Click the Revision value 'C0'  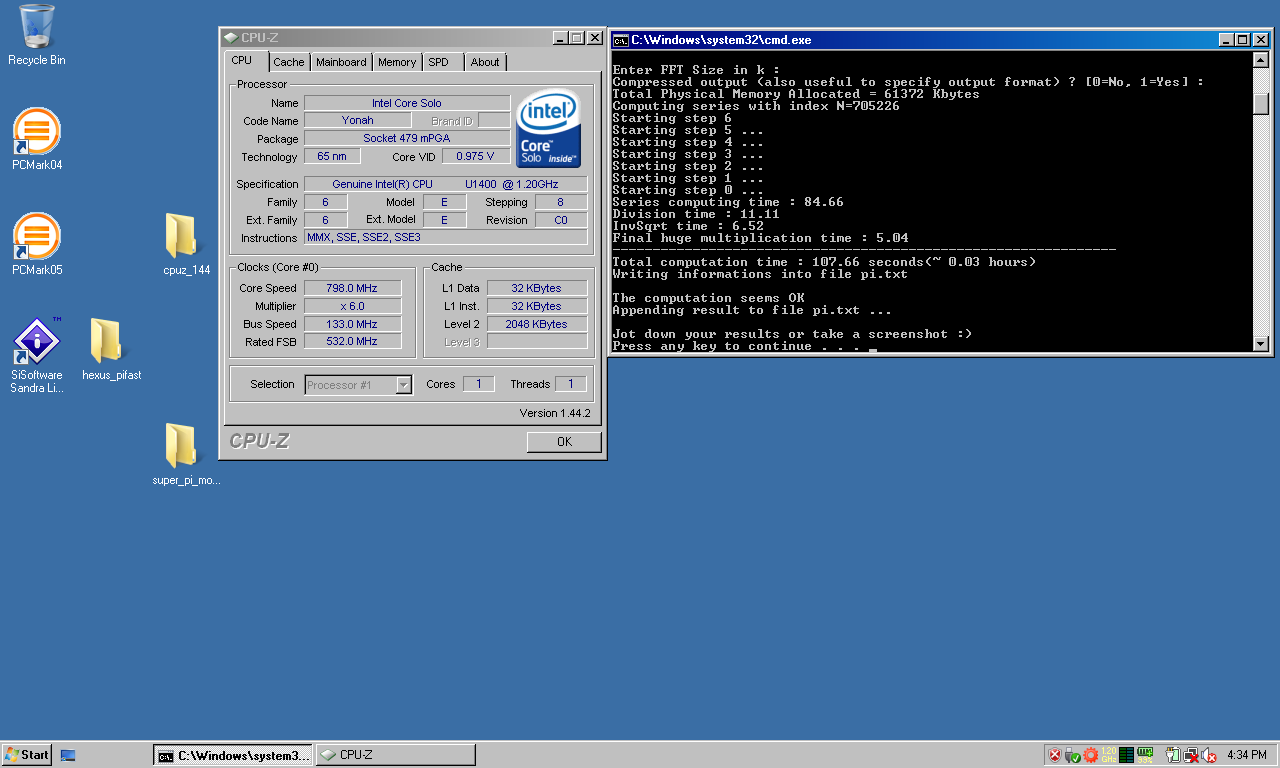click(x=561, y=220)
